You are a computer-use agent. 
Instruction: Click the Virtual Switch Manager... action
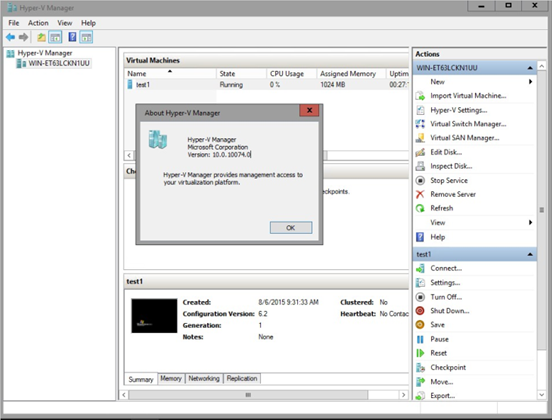point(468,124)
